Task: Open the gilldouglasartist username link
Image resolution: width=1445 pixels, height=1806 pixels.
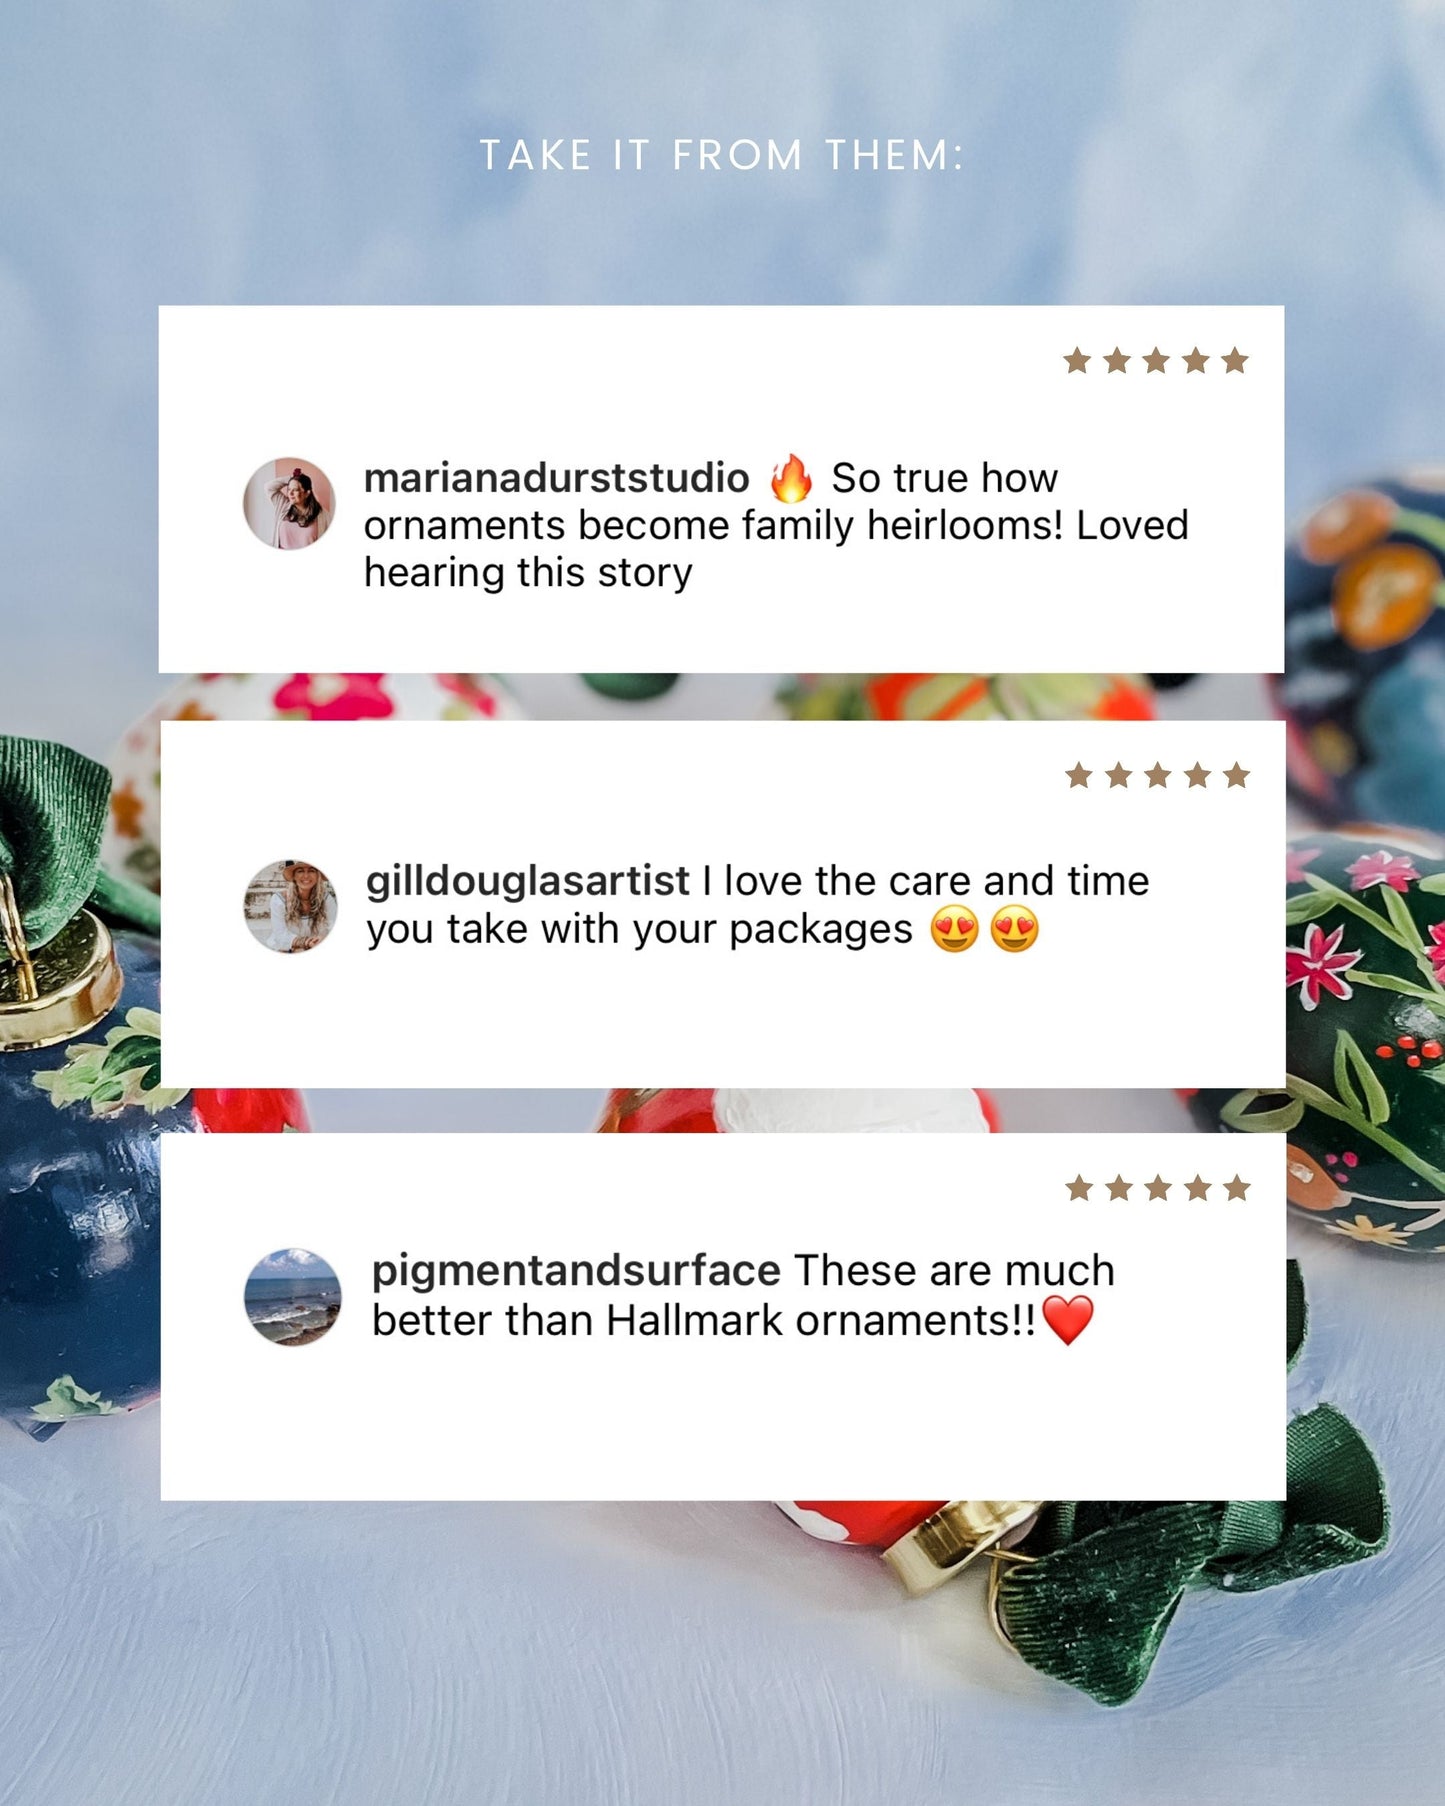Action: coord(528,881)
